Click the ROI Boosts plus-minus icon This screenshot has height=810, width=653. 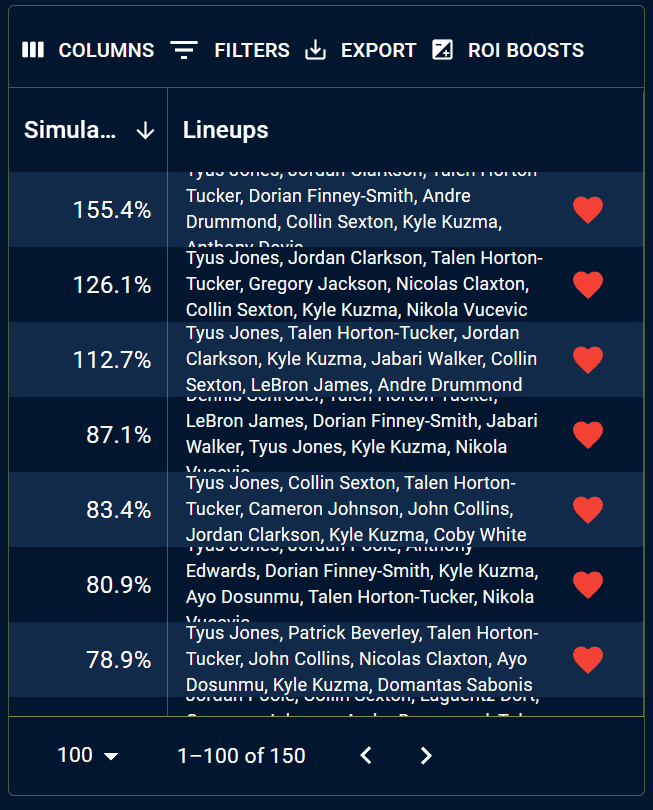click(x=442, y=50)
